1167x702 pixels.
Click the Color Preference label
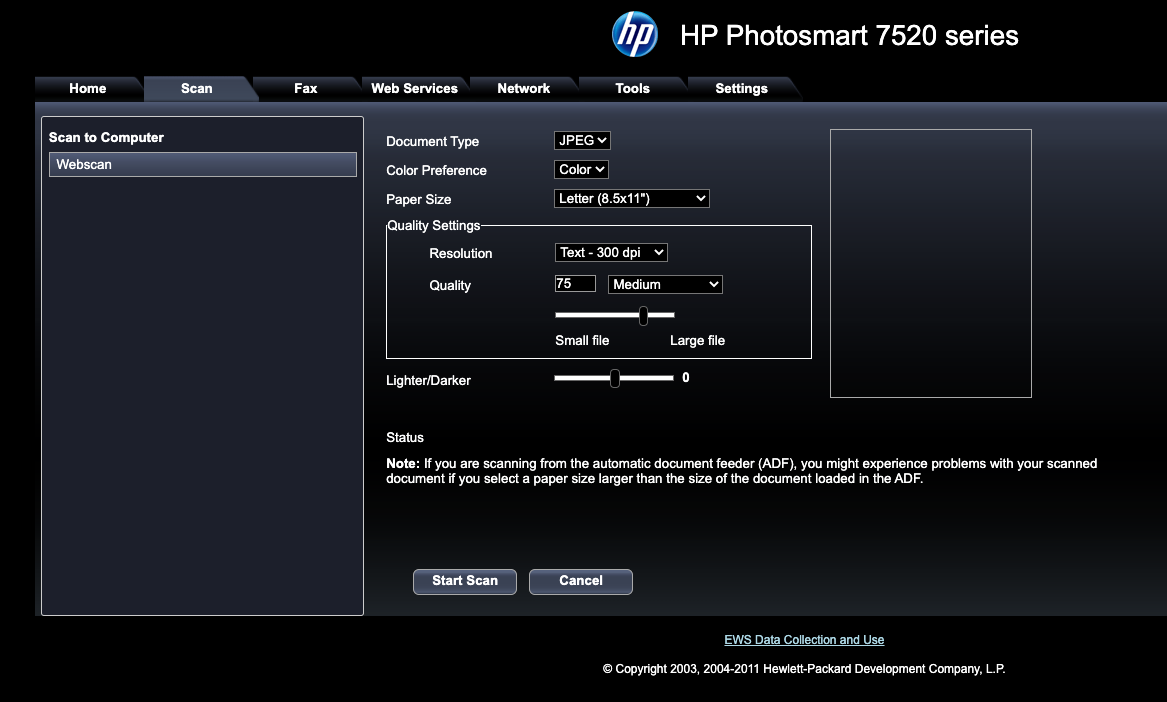436,170
